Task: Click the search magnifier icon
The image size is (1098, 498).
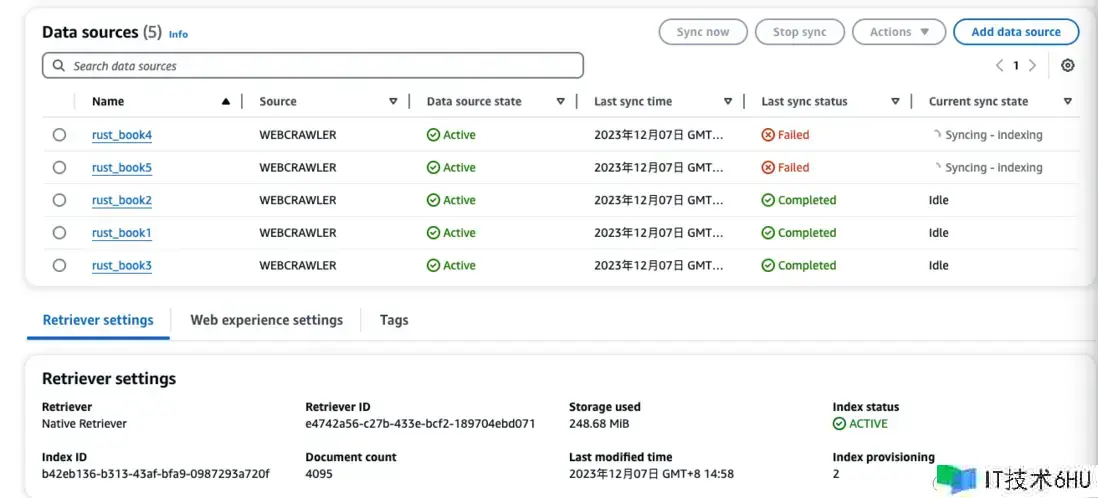Action: click(60, 66)
